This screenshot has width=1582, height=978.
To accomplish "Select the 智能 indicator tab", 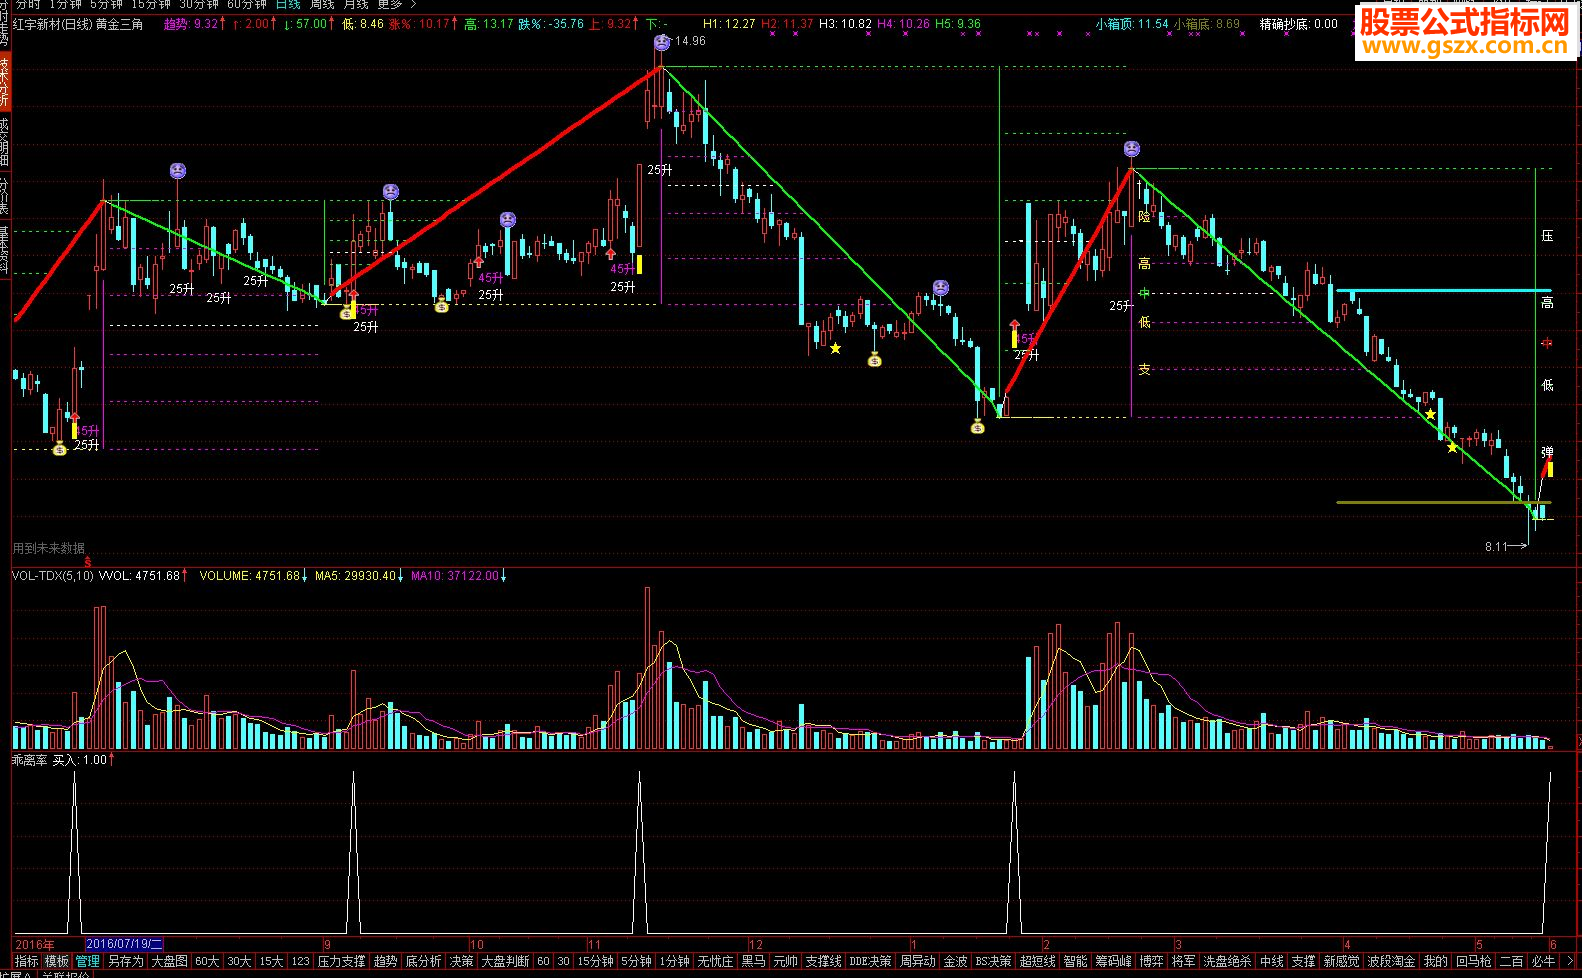I will click(x=1076, y=961).
